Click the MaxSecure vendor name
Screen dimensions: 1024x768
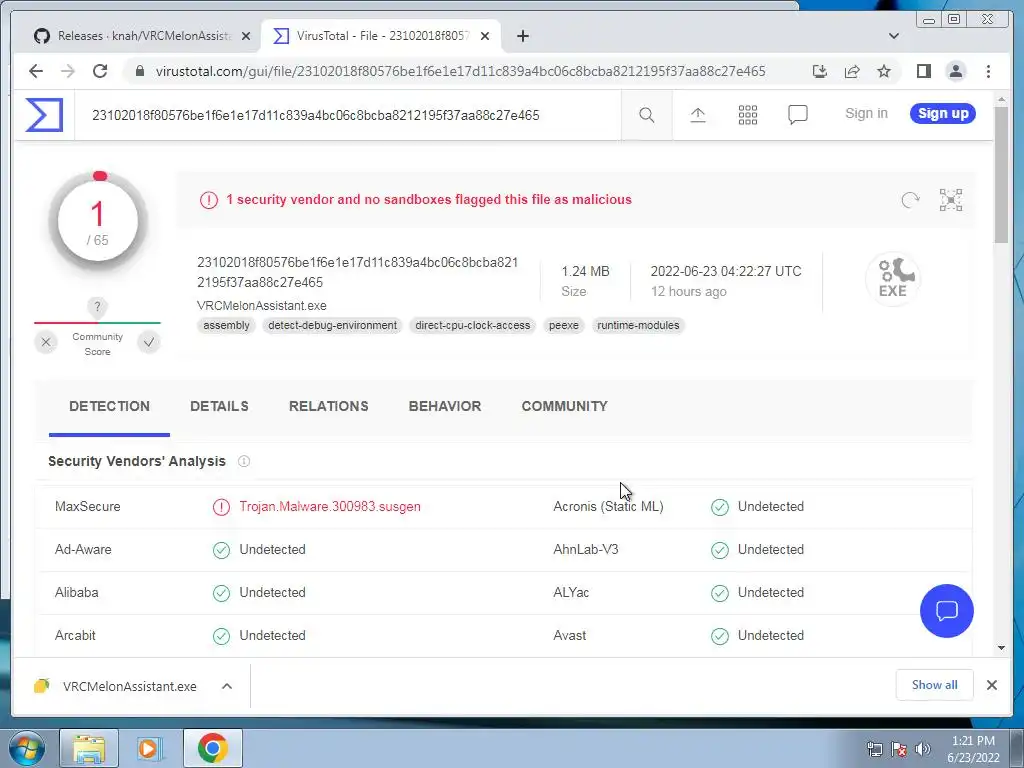88,507
